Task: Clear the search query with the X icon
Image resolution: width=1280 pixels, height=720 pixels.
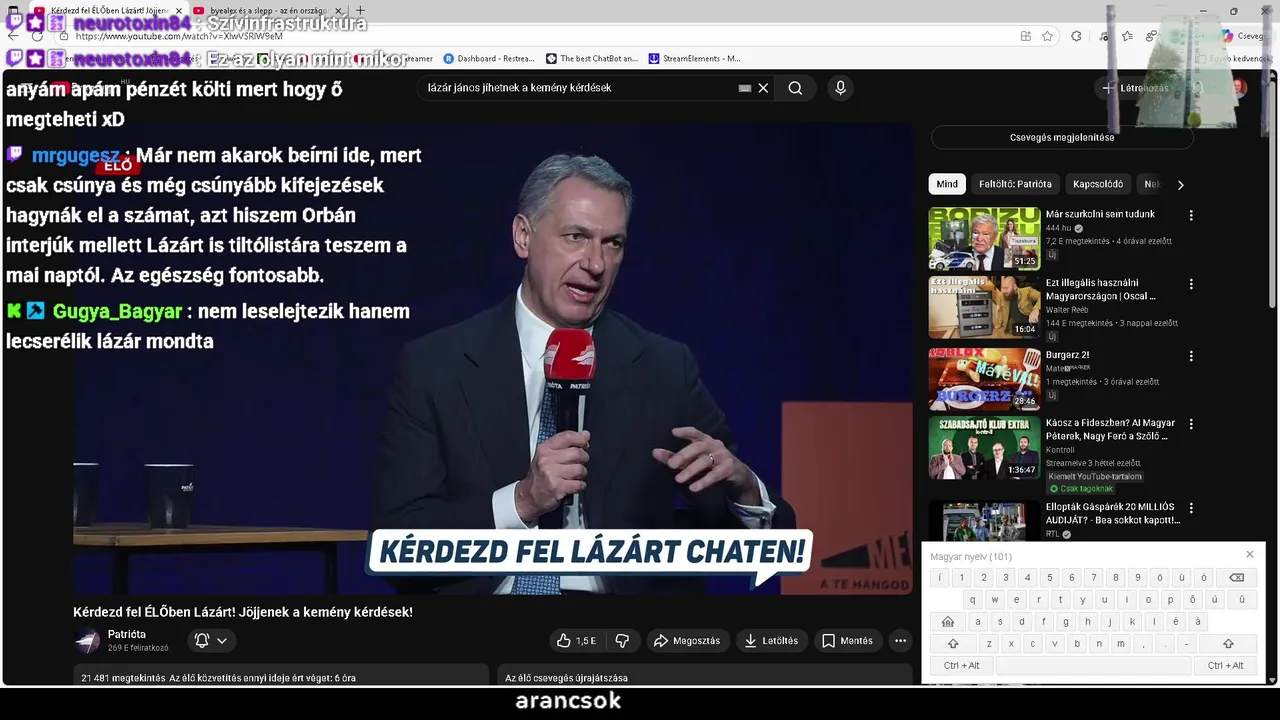Action: (x=763, y=88)
